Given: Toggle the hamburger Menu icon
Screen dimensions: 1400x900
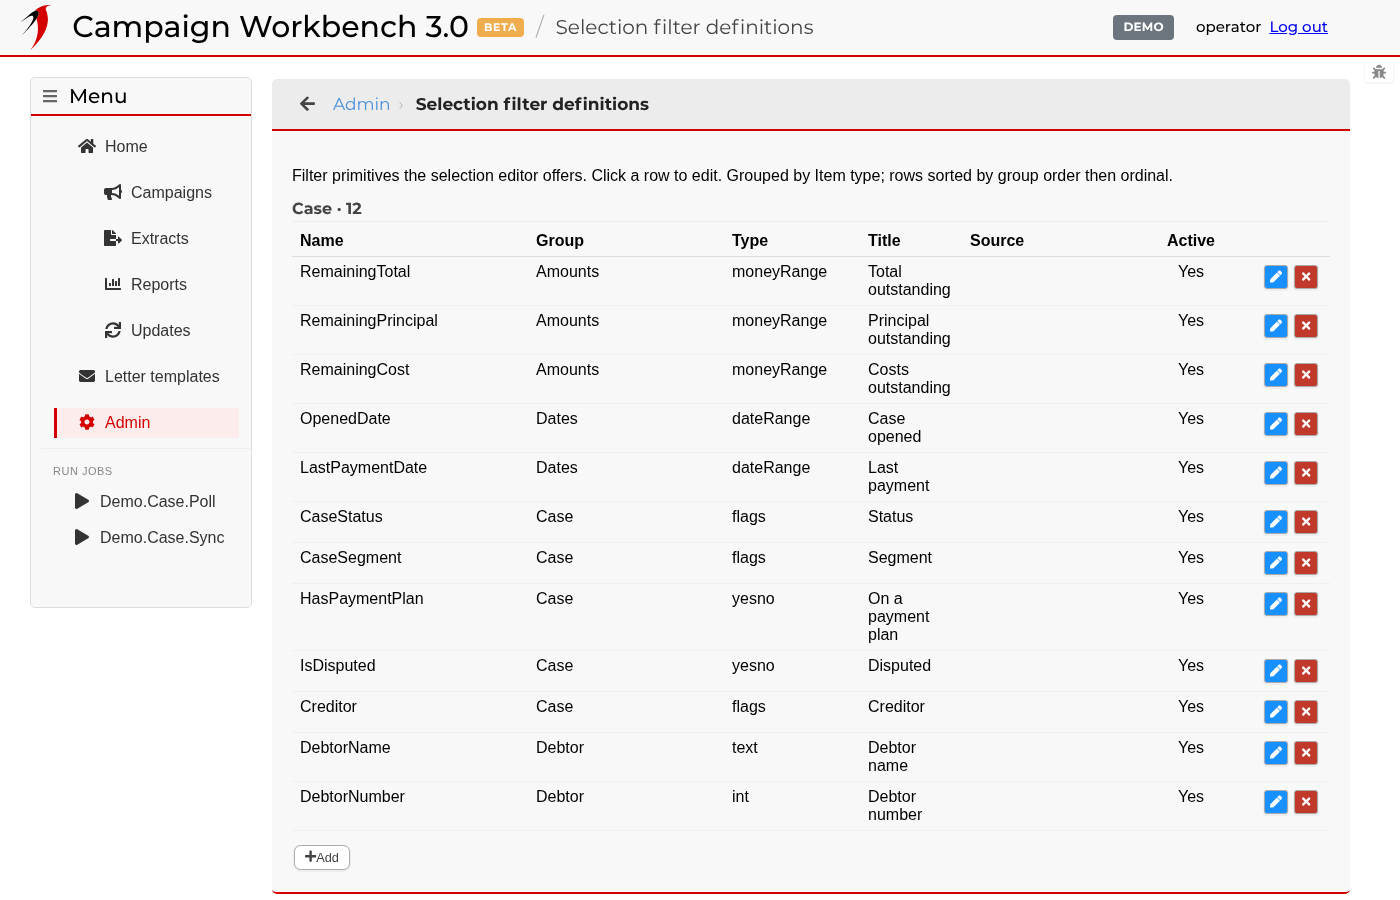Looking at the screenshot, I should tap(50, 97).
